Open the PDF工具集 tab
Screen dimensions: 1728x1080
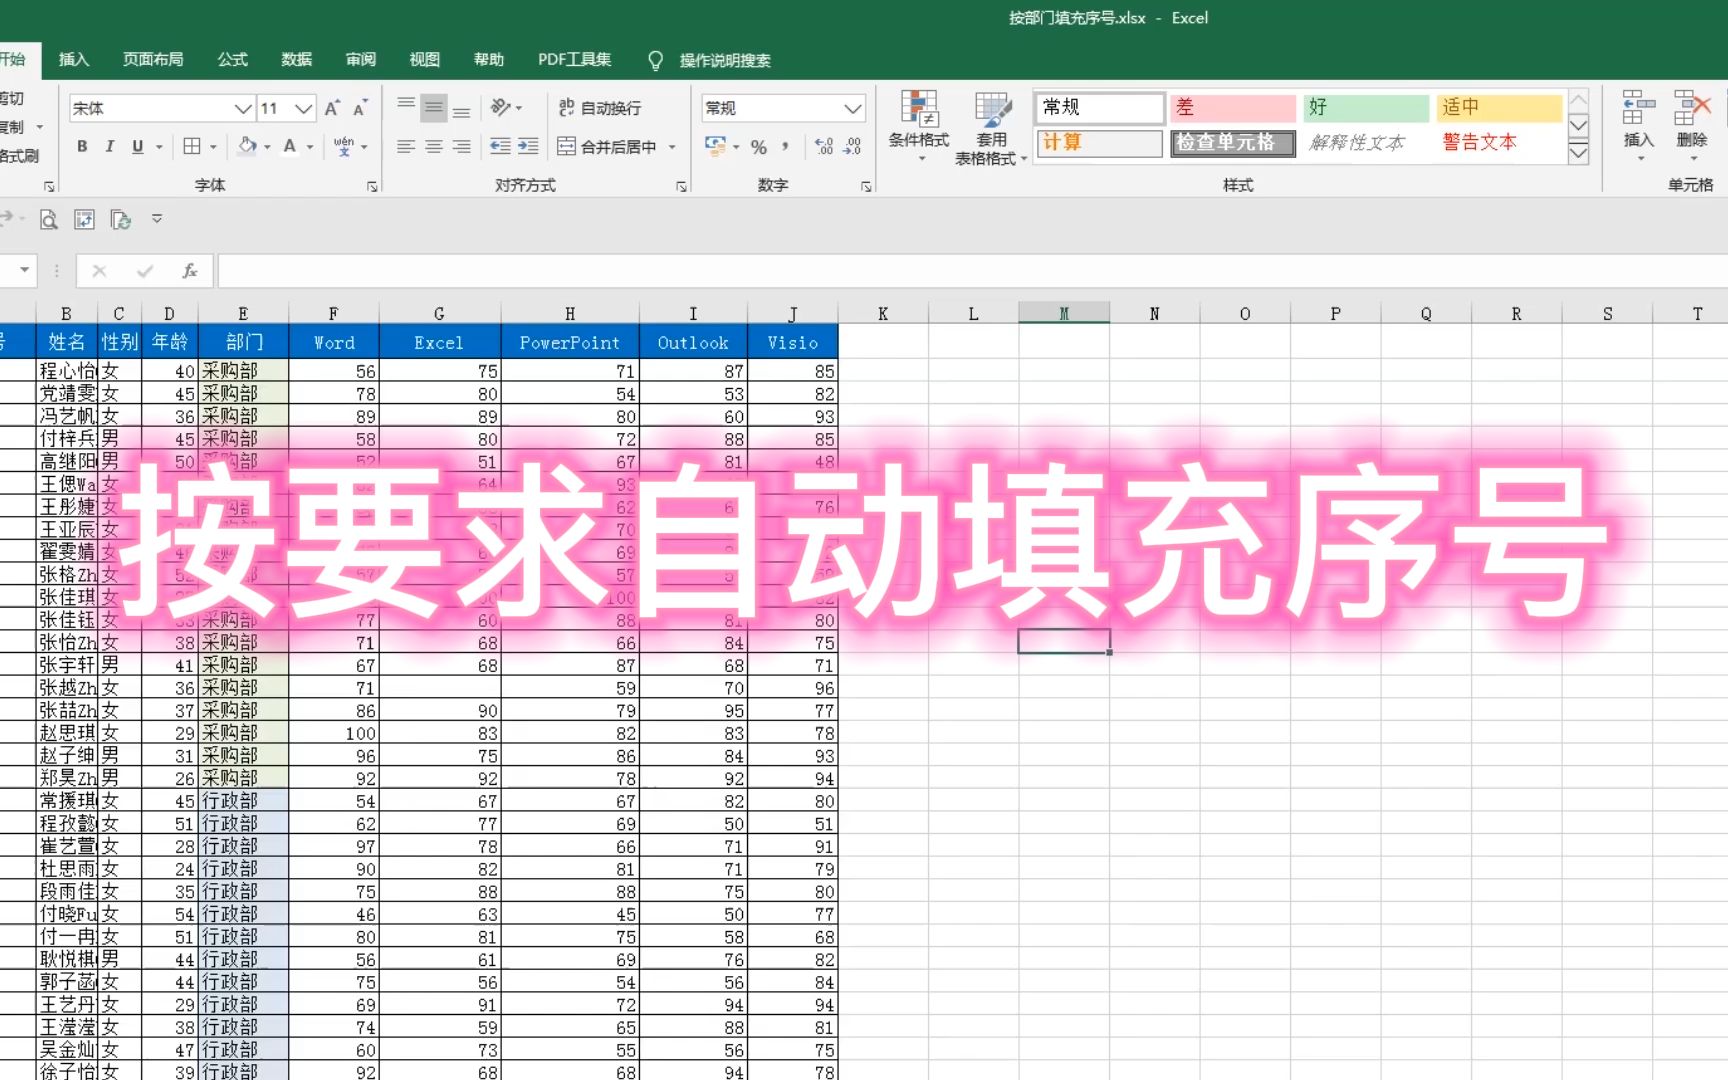click(x=575, y=60)
